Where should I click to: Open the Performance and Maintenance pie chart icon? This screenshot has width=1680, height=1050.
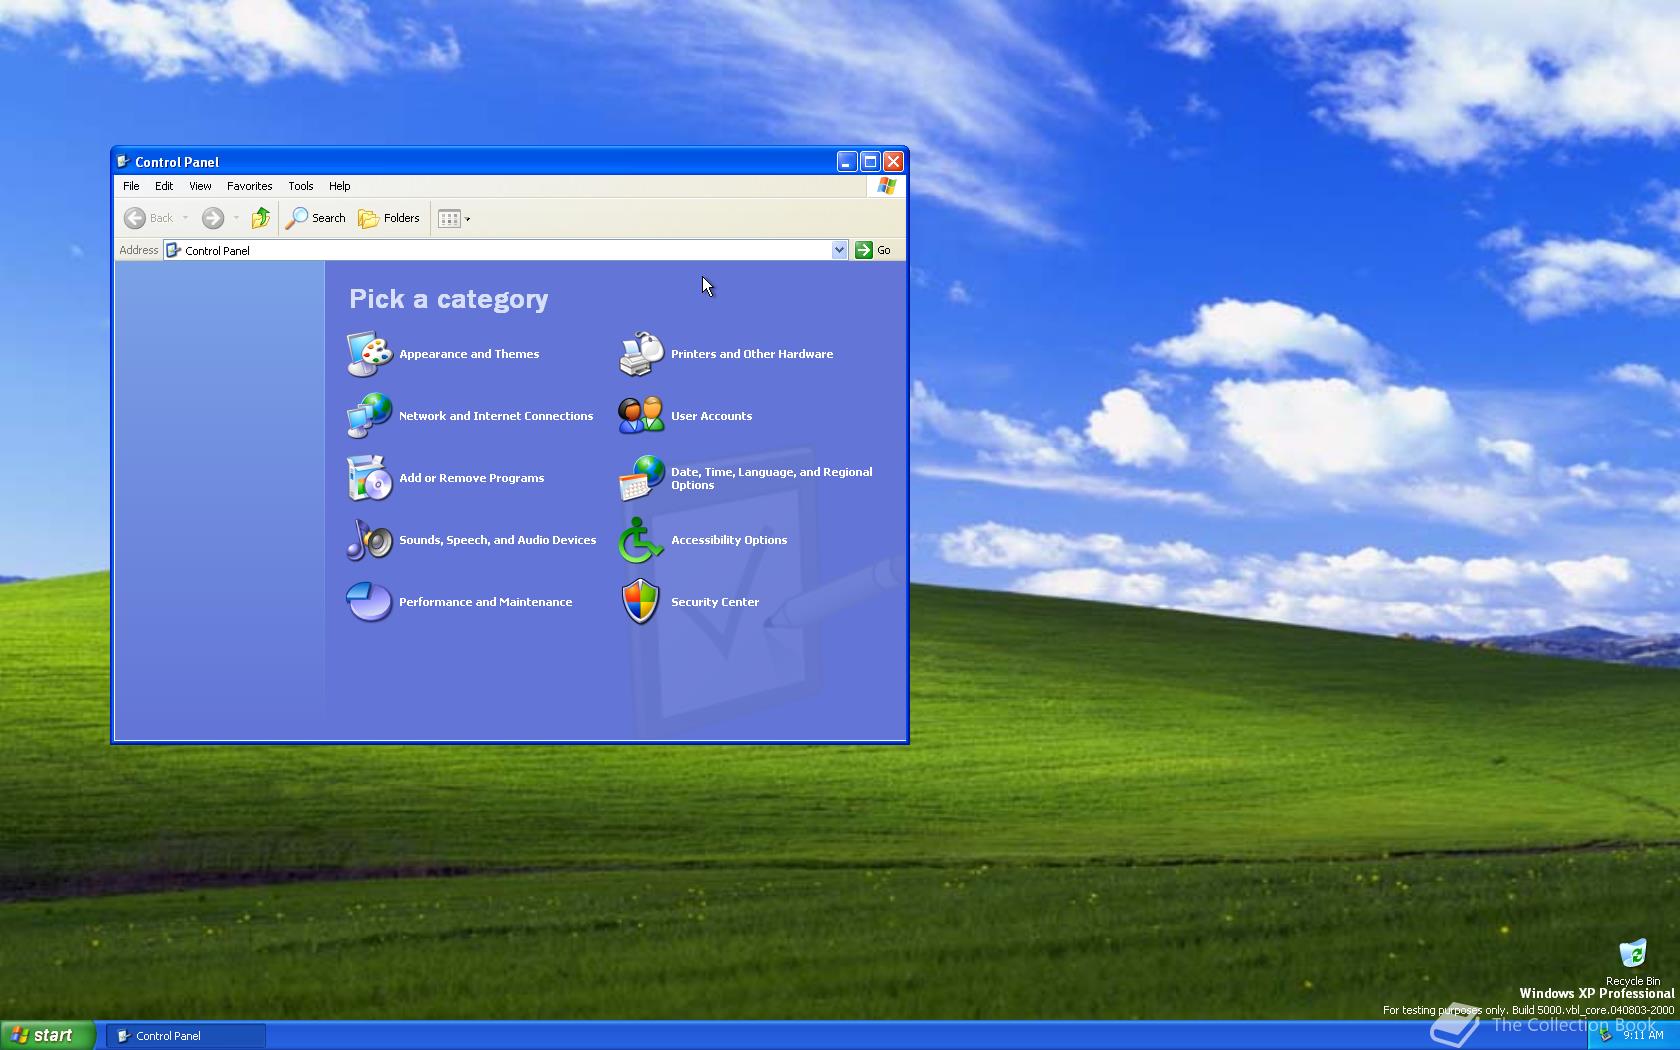coord(369,602)
